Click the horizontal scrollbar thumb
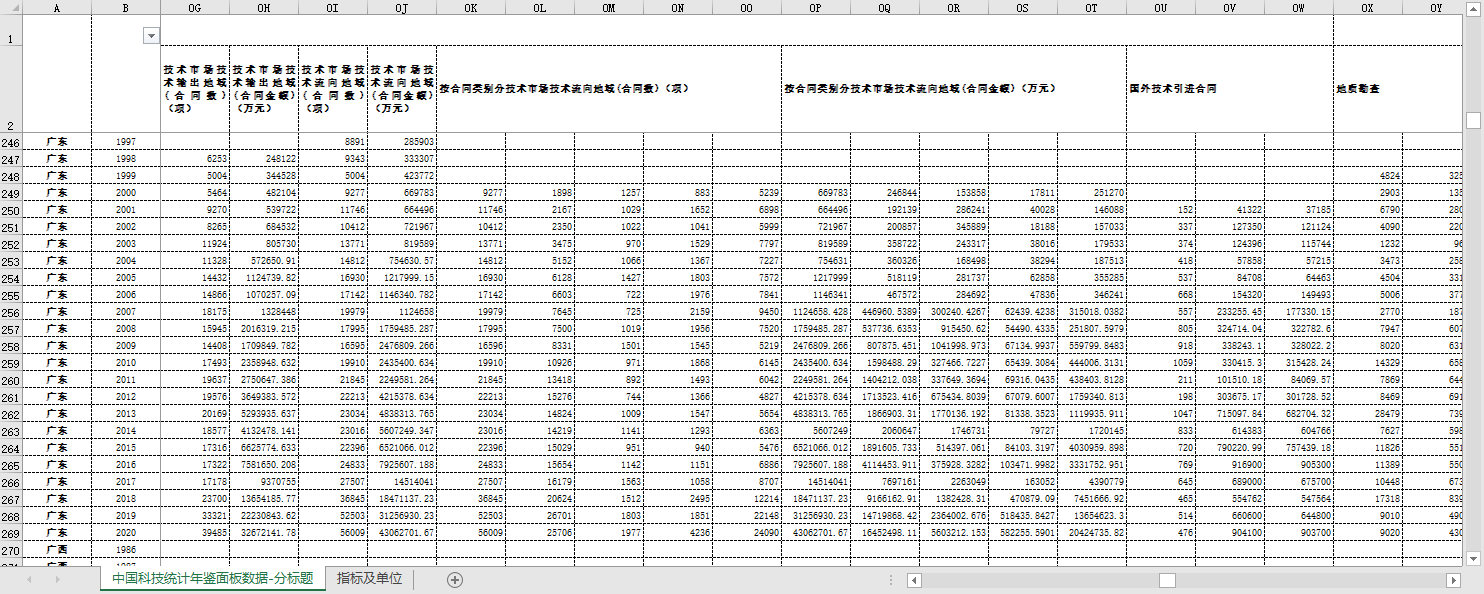The image size is (1484, 594). [1167, 580]
